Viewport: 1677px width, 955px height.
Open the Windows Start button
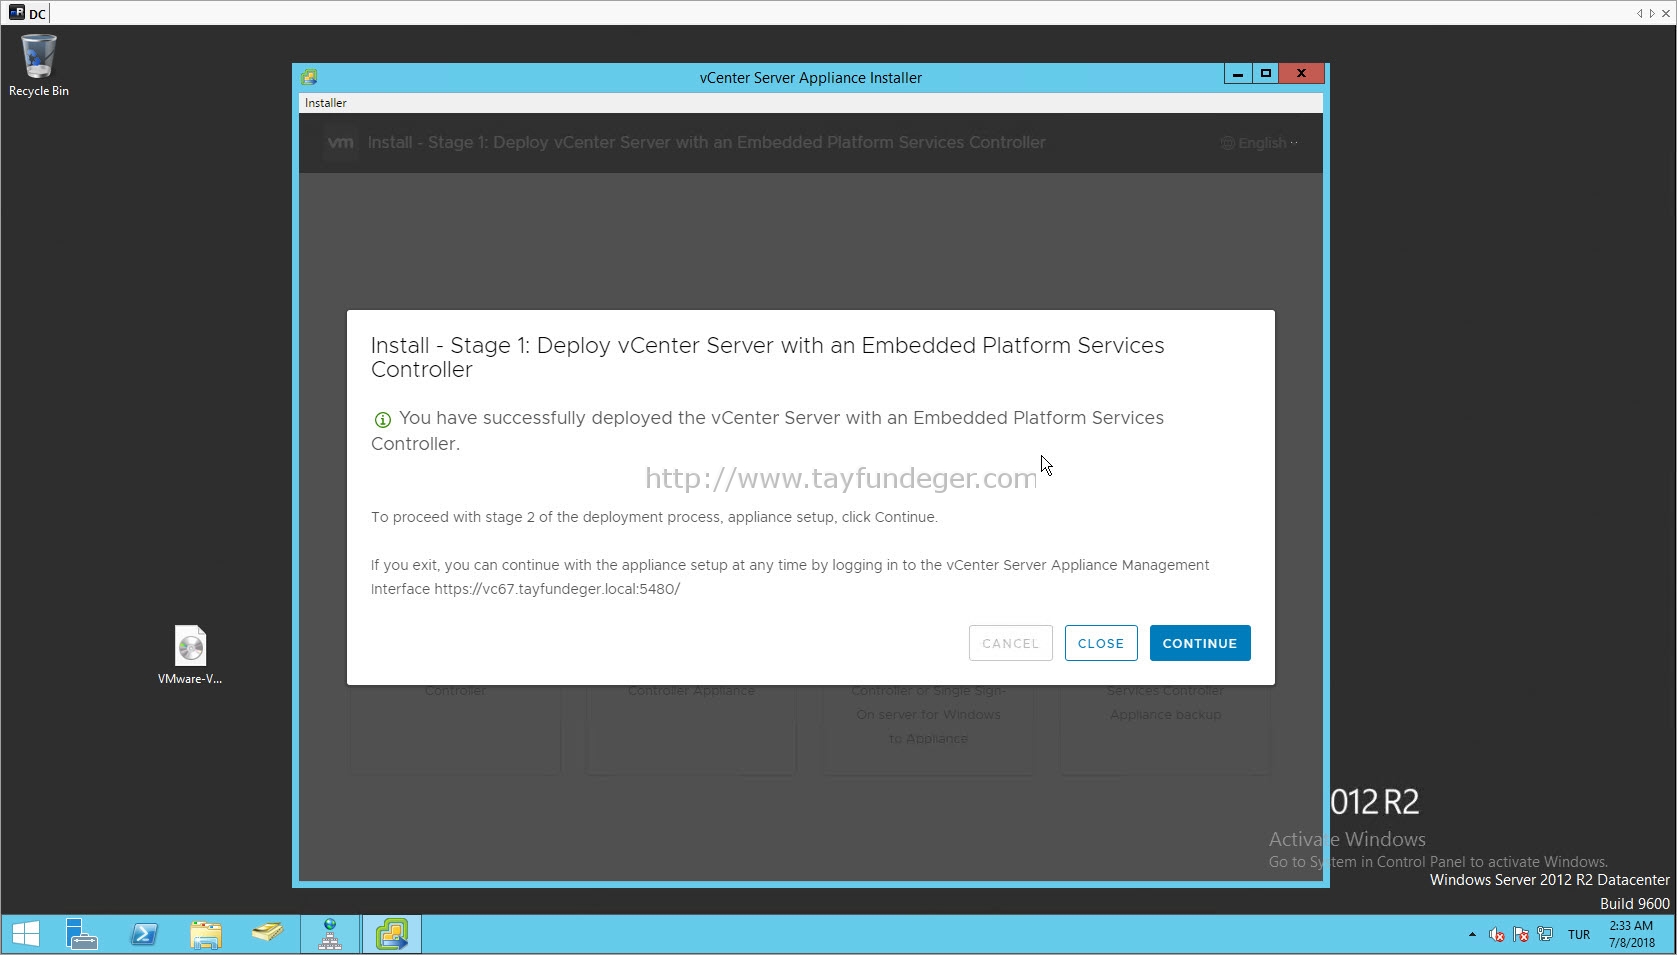(25, 934)
